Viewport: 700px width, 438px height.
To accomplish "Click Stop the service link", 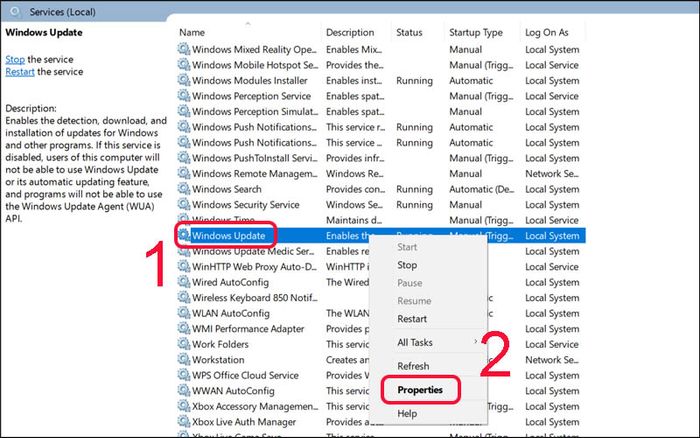I will (15, 59).
